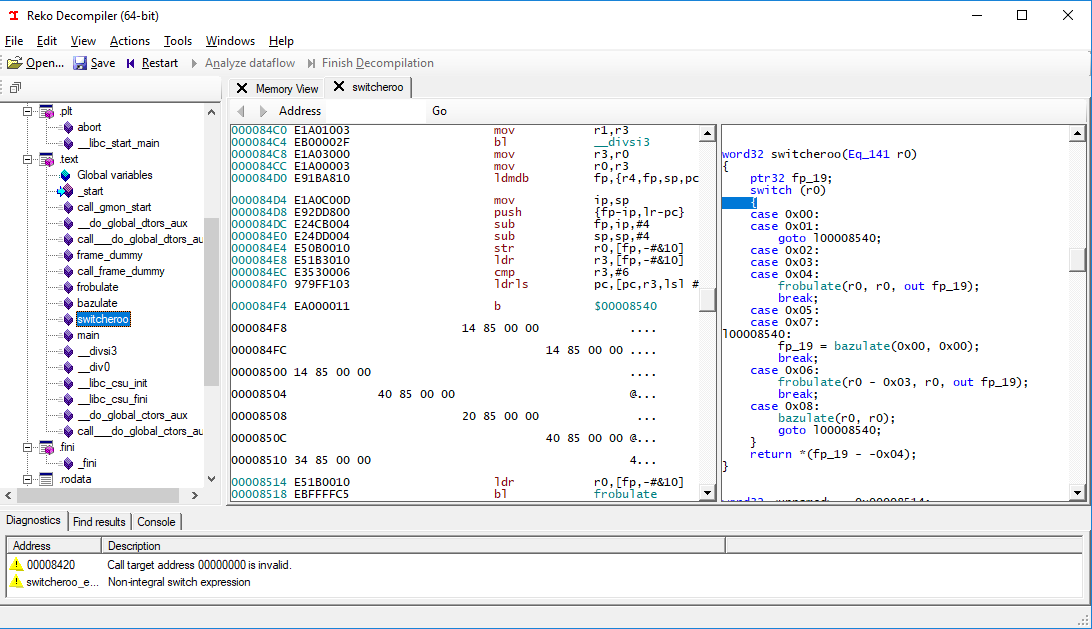Open the Actions menu
Screen dimensions: 1092x629
[x=130, y=41]
